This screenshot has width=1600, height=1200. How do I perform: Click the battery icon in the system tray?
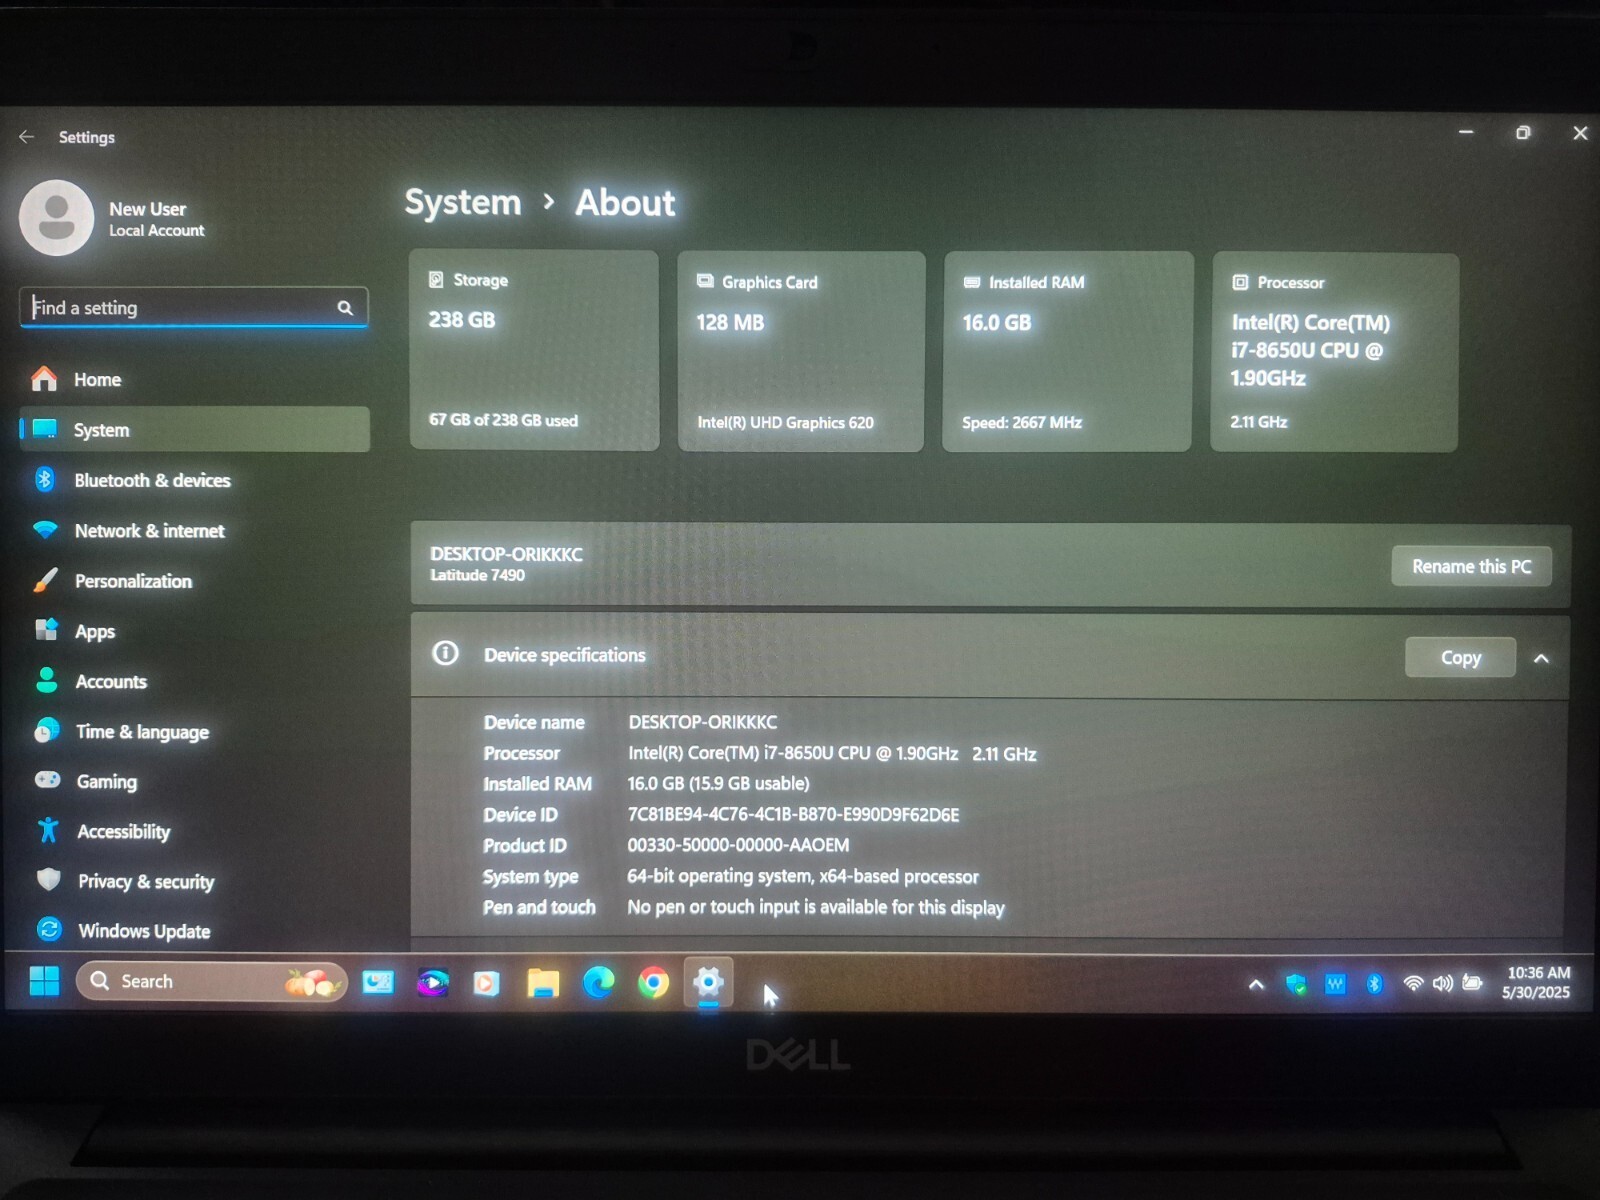tap(1472, 983)
